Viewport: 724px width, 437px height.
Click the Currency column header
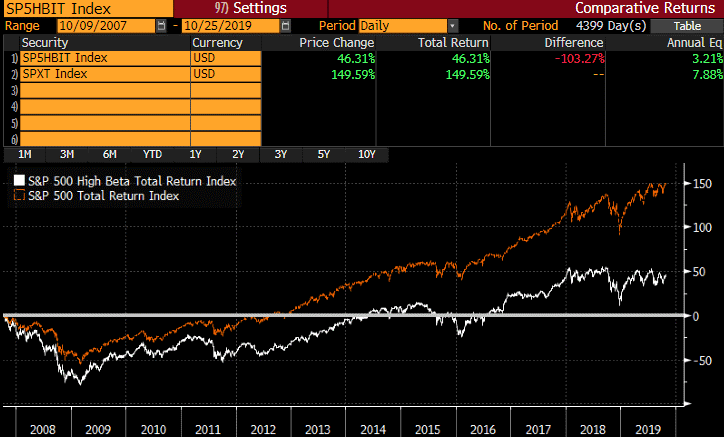(x=217, y=42)
